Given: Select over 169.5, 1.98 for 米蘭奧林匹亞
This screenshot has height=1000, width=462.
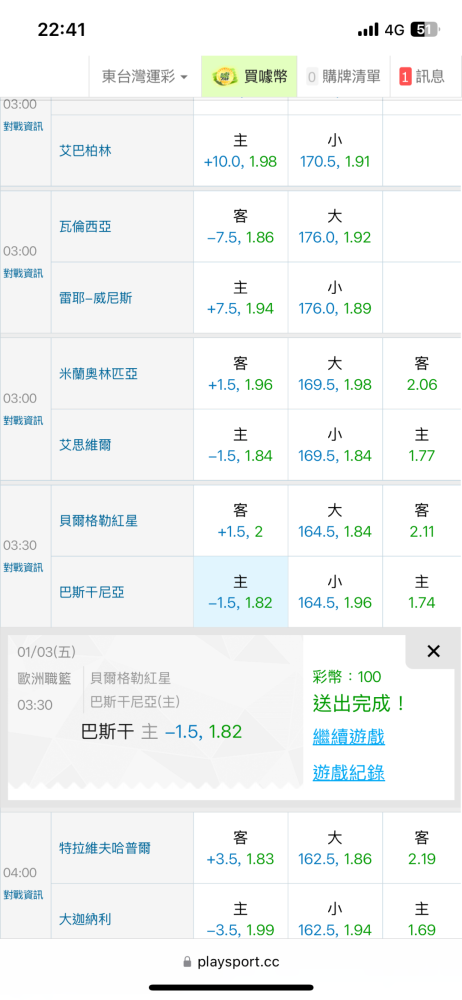Looking at the screenshot, I should pyautogui.click(x=335, y=374).
